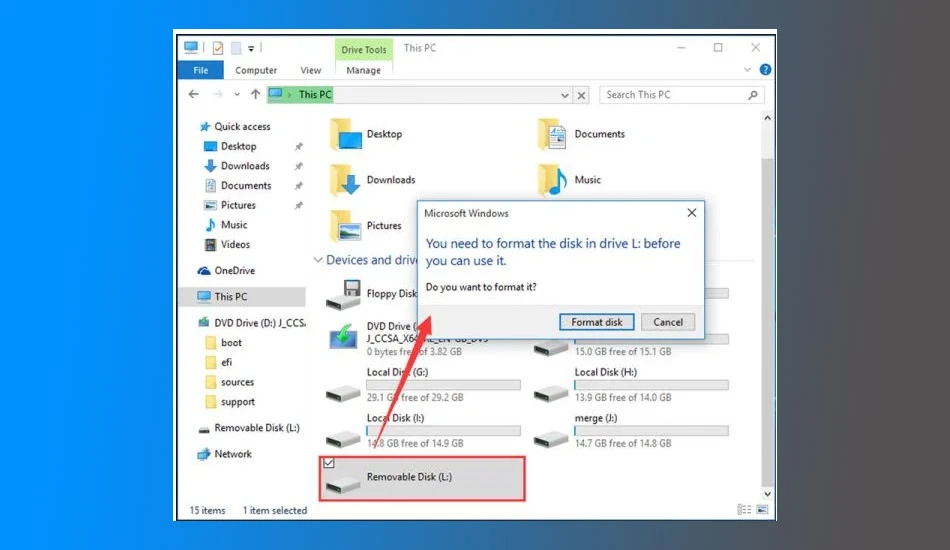Click the This PC icon in title bar
Screen dimensions: 950x550
[x=191, y=47]
